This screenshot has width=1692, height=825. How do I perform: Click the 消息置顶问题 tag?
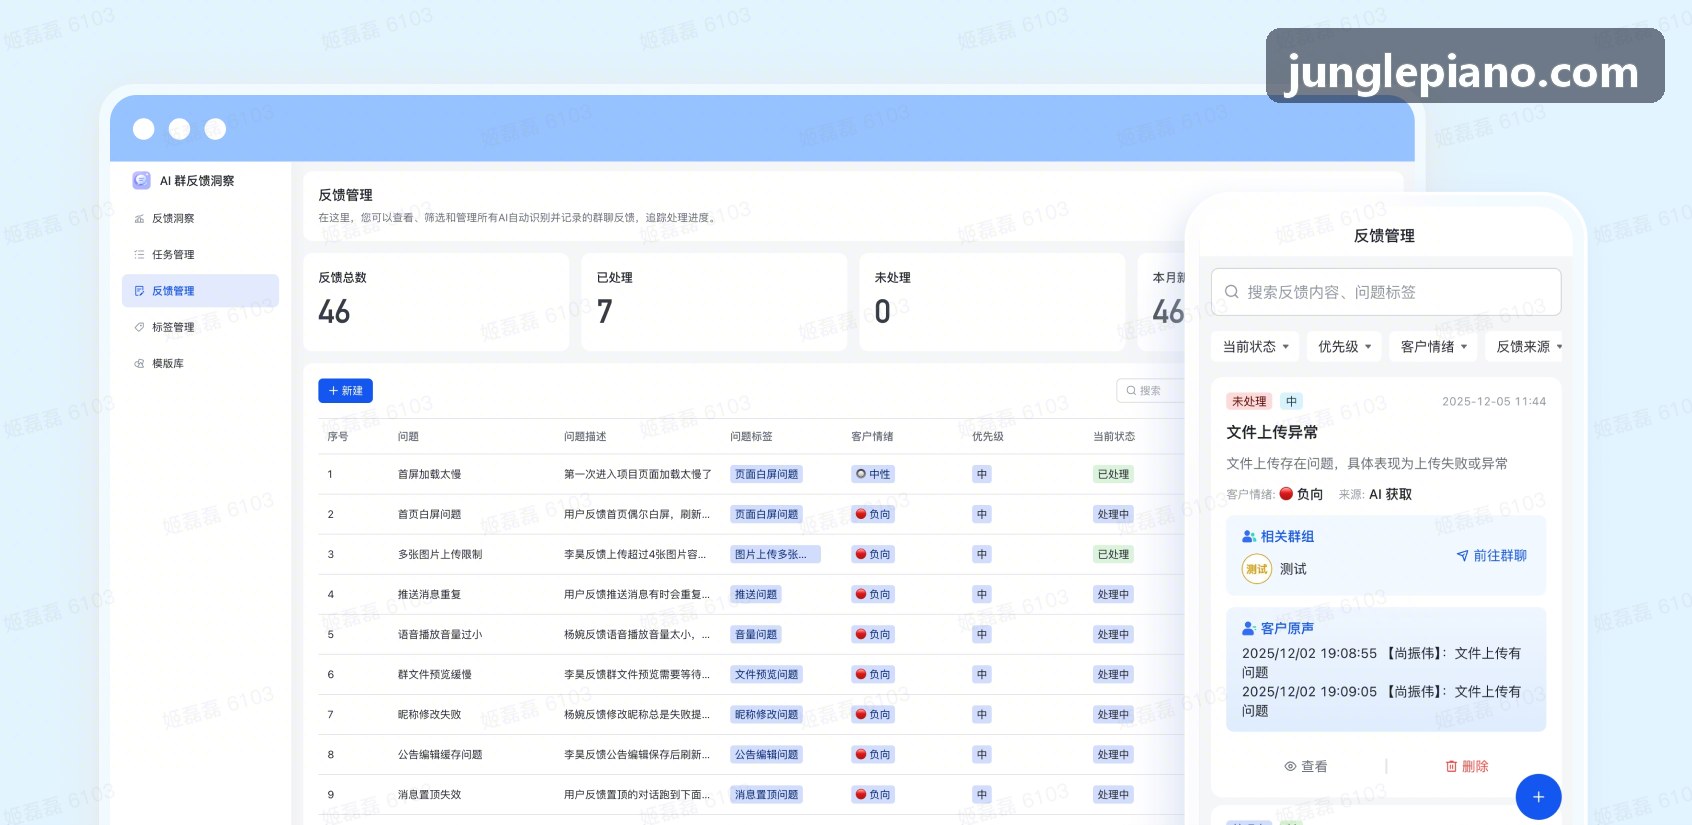[767, 795]
